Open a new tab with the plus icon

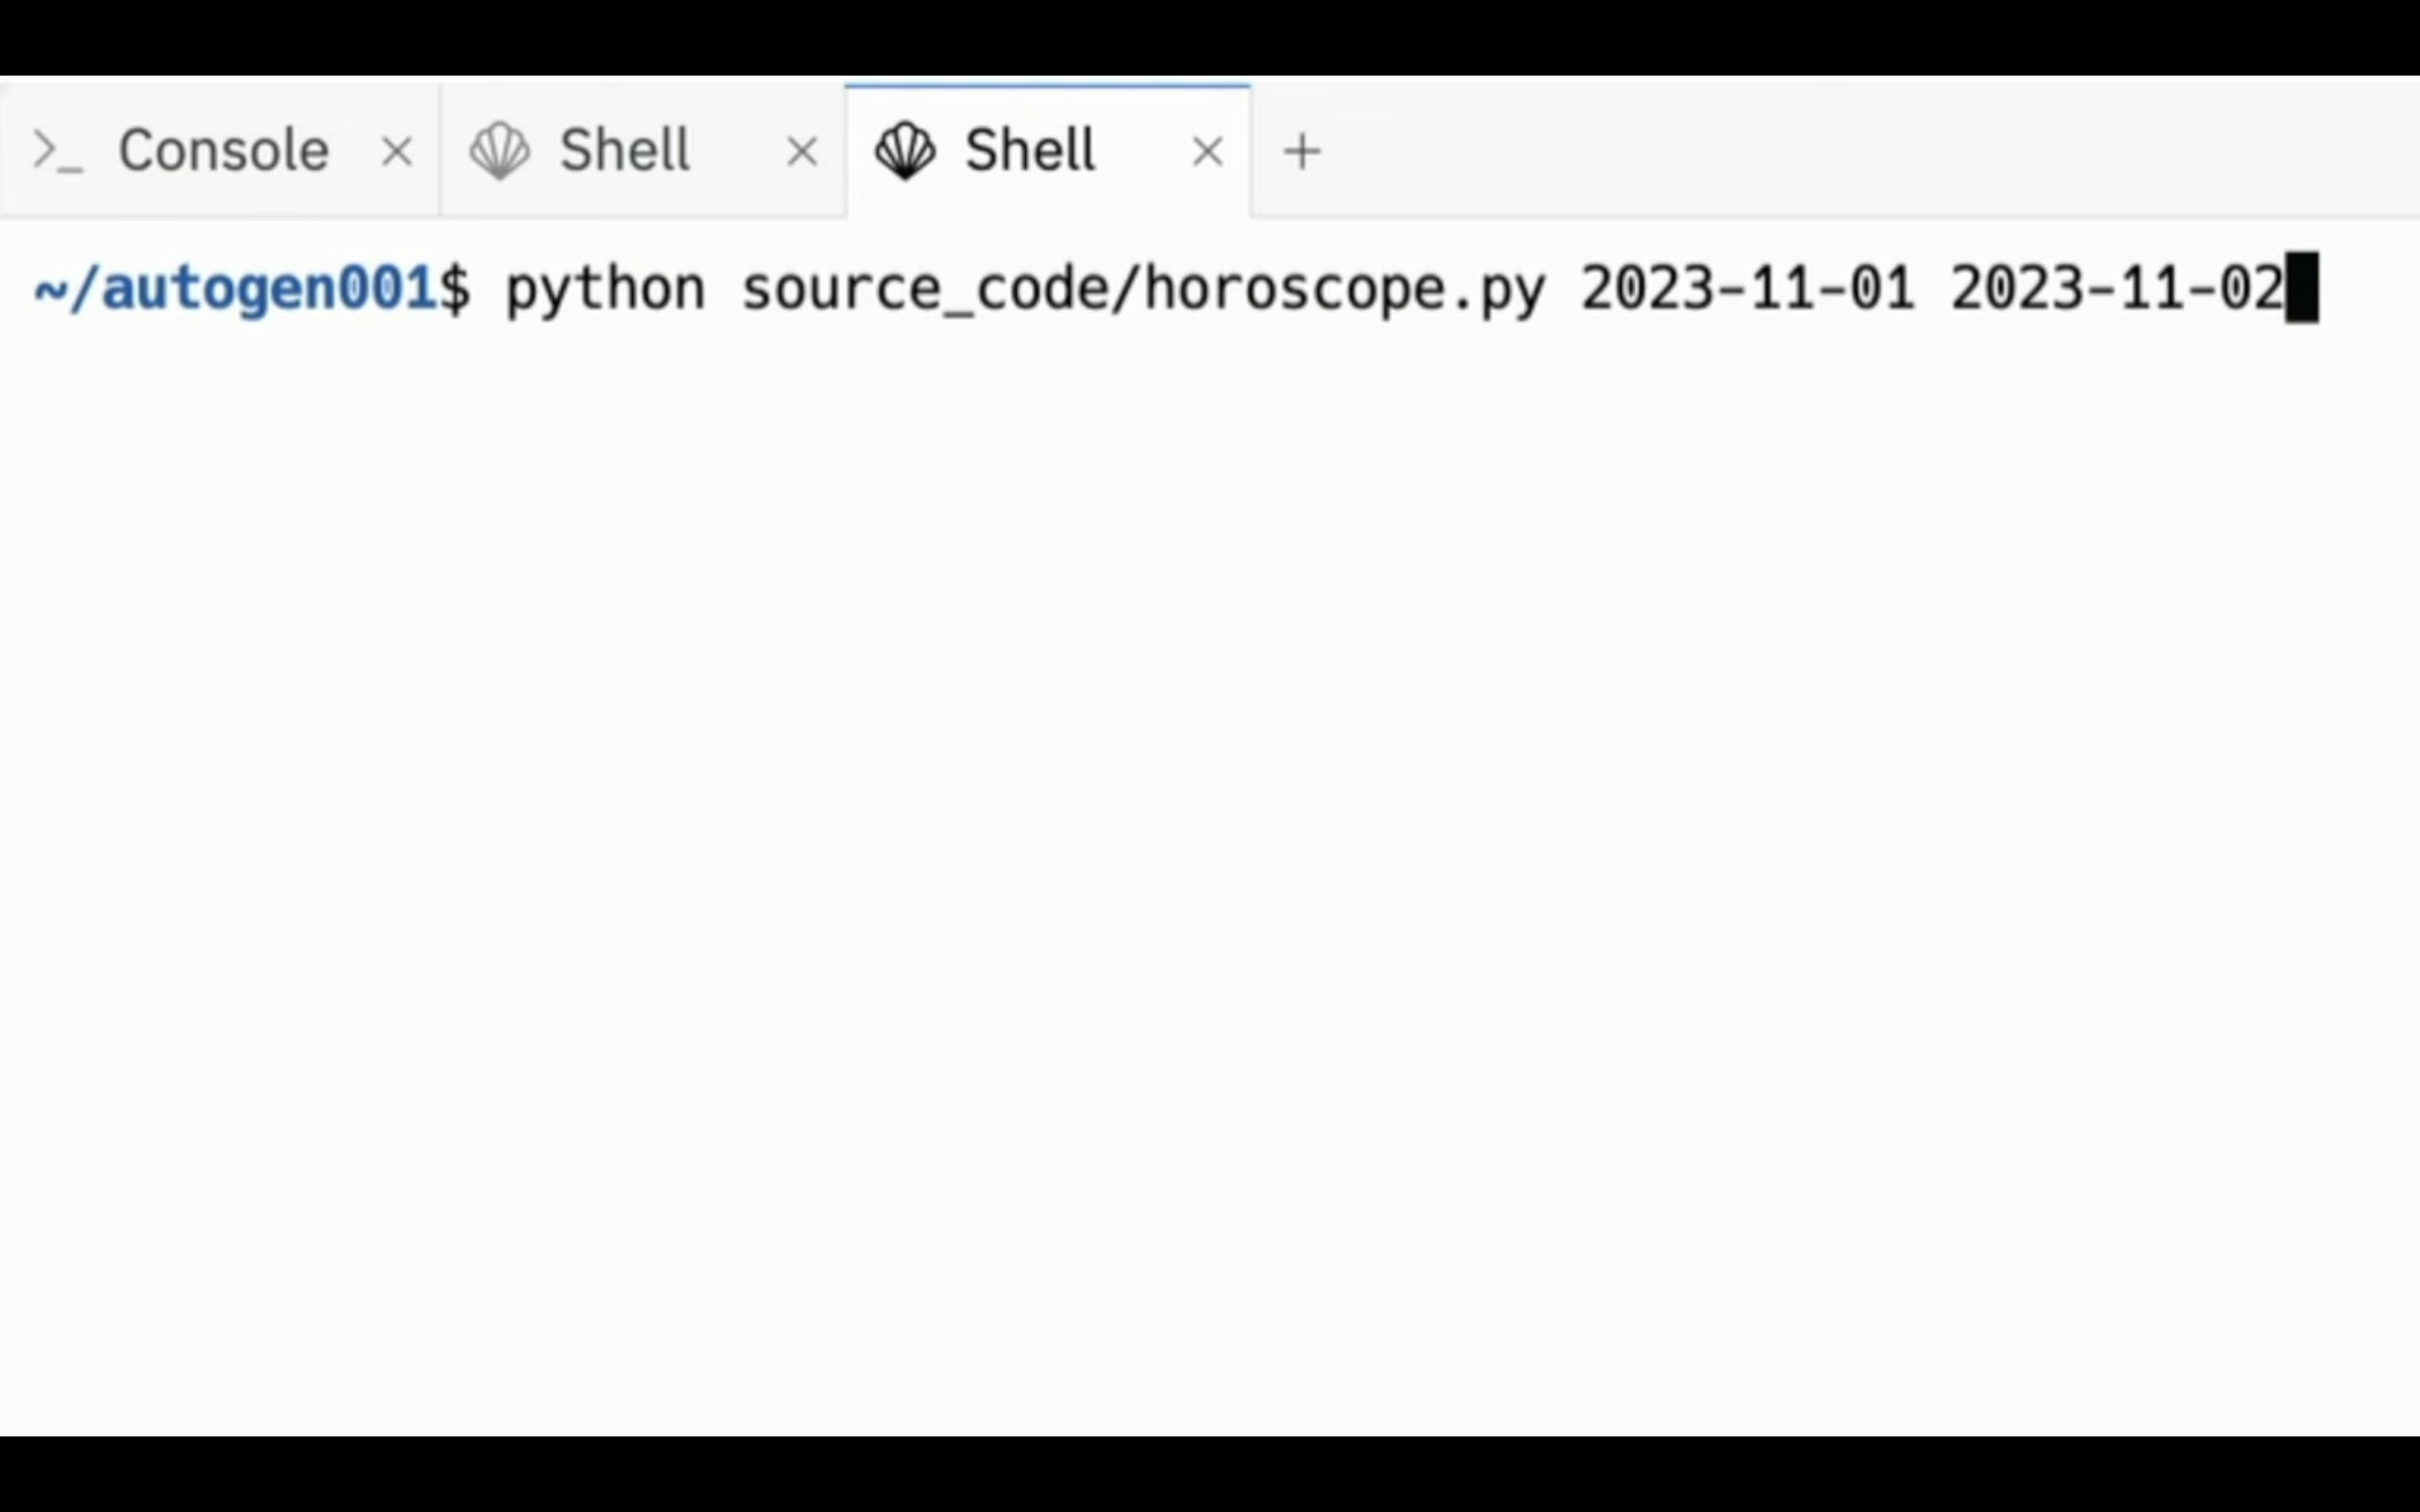[x=1302, y=152]
